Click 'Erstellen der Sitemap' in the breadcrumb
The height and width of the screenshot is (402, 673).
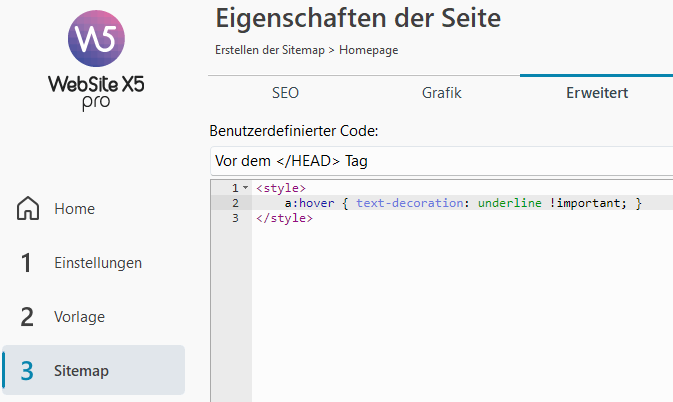[273, 50]
